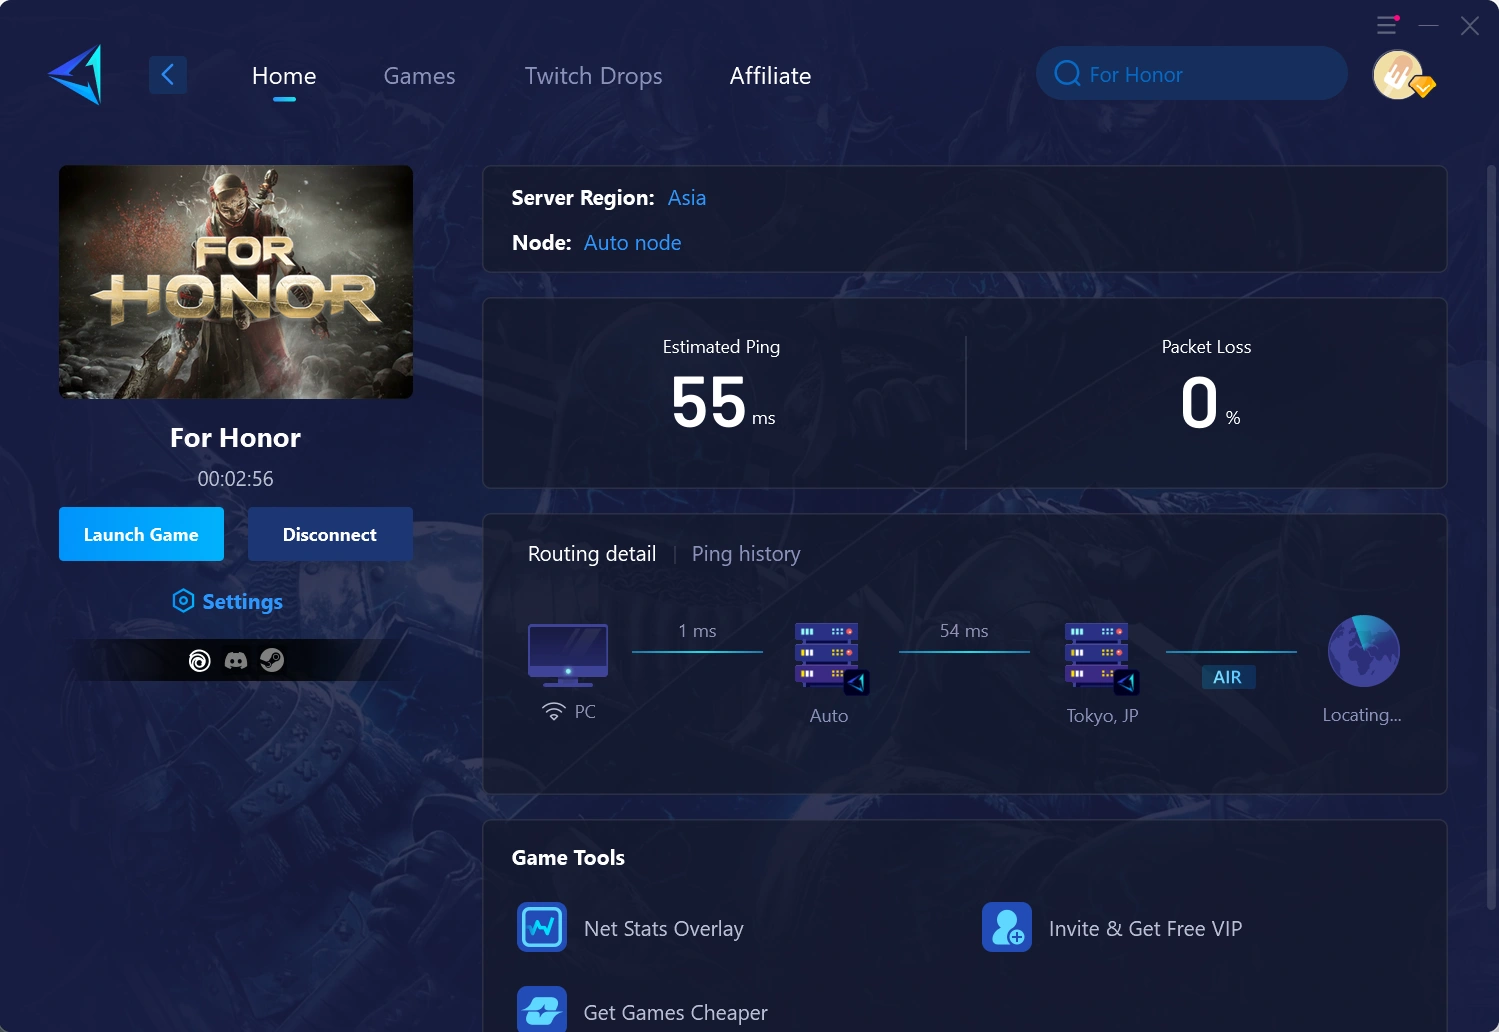Close the booster window

[1470, 25]
